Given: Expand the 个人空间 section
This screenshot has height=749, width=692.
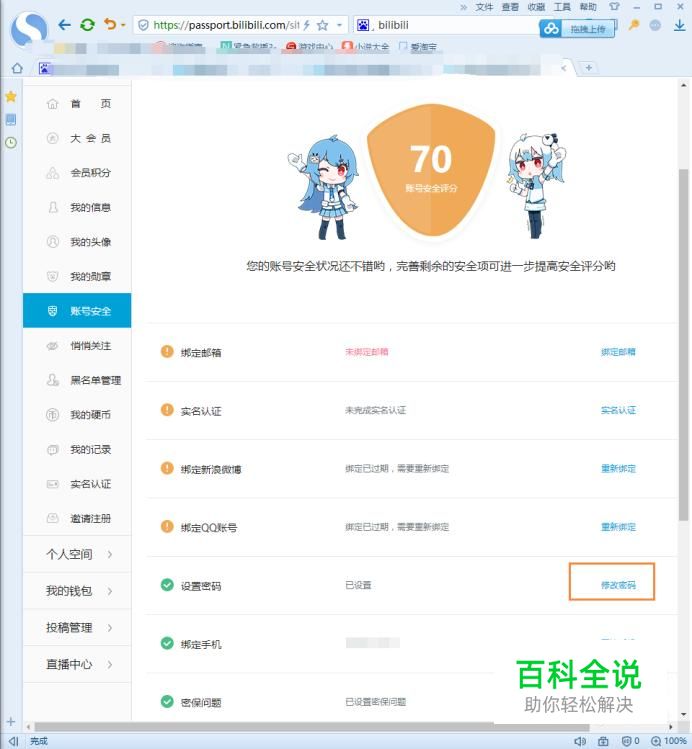Looking at the screenshot, I should (x=77, y=554).
